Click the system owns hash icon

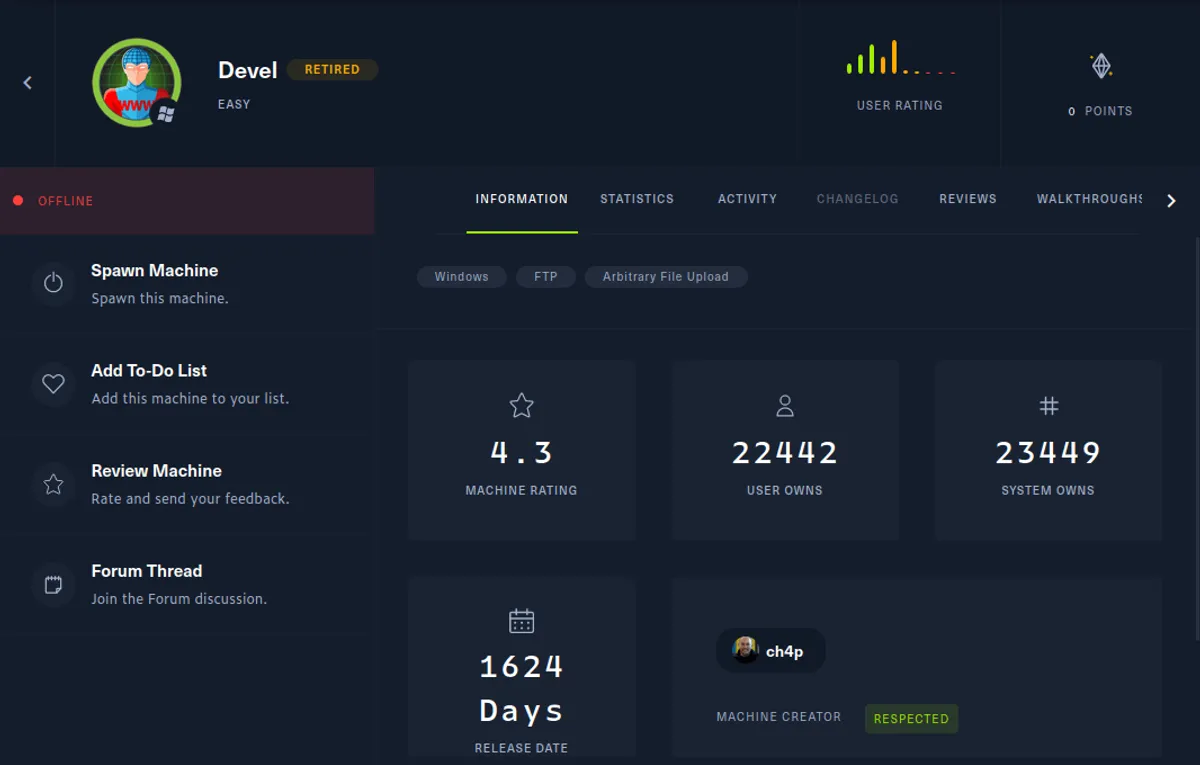click(1048, 405)
